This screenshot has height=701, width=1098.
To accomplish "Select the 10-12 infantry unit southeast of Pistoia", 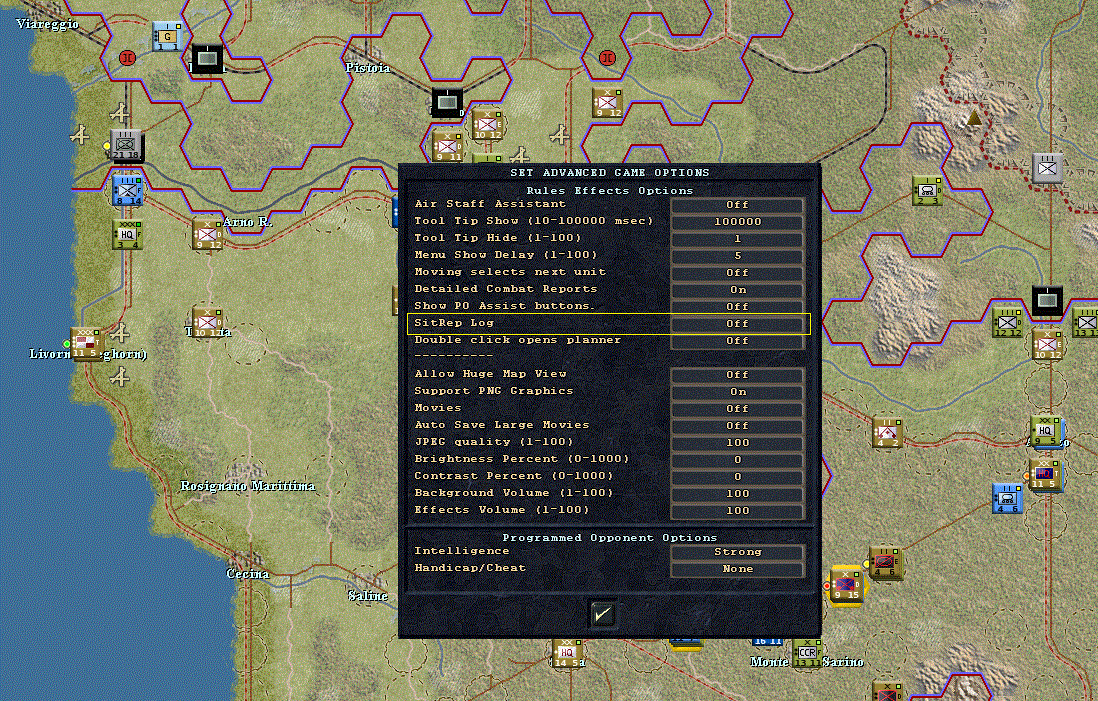I will pyautogui.click(x=487, y=125).
